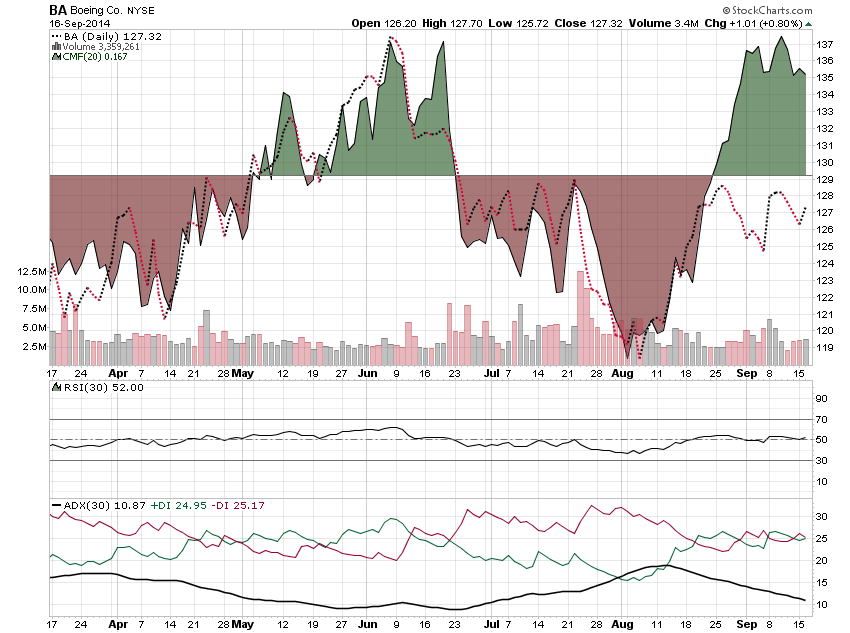The image size is (850, 633).
Task: Click the 'CMF(20) 0.167' legend label
Action: tap(95, 56)
